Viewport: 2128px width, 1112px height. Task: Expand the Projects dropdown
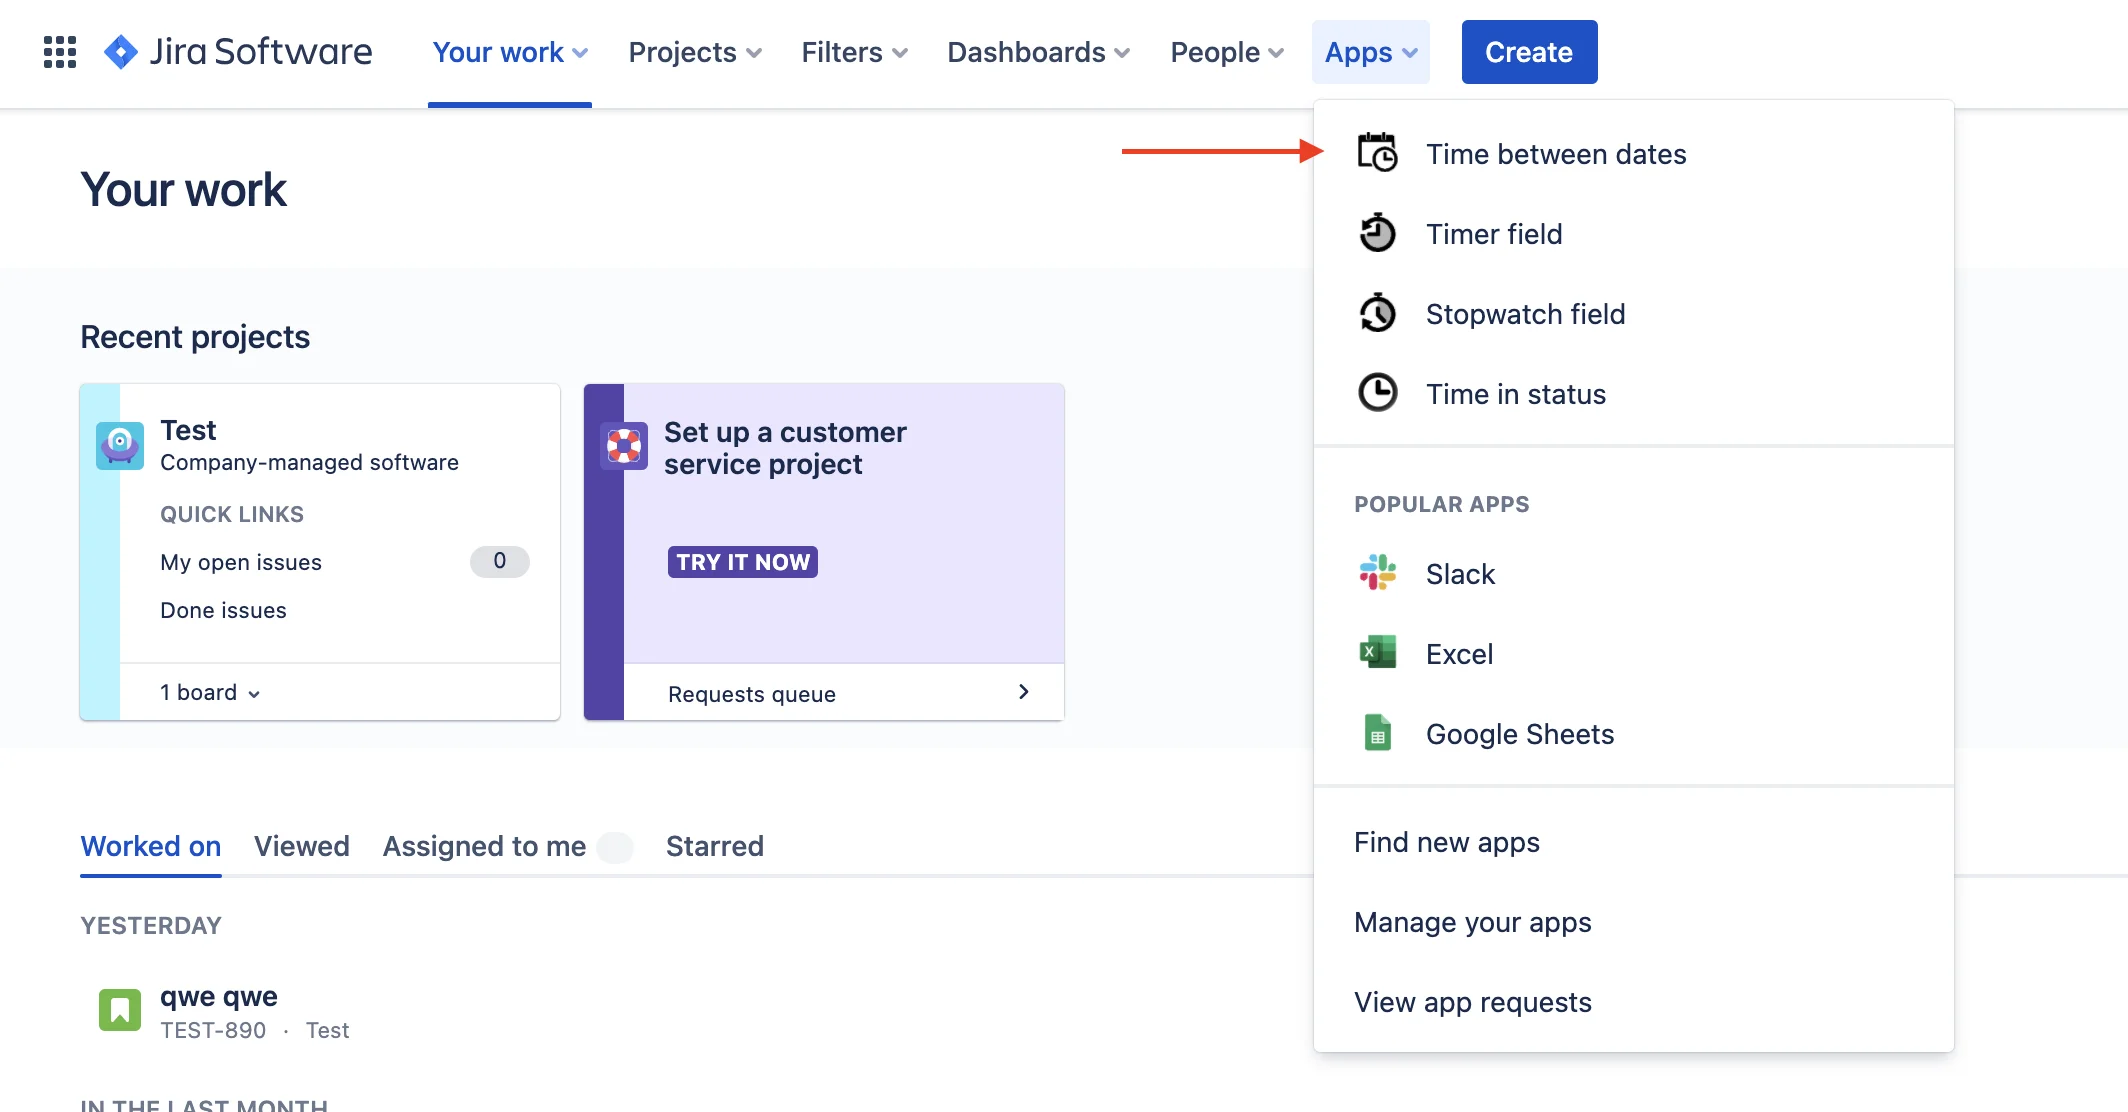coord(695,52)
